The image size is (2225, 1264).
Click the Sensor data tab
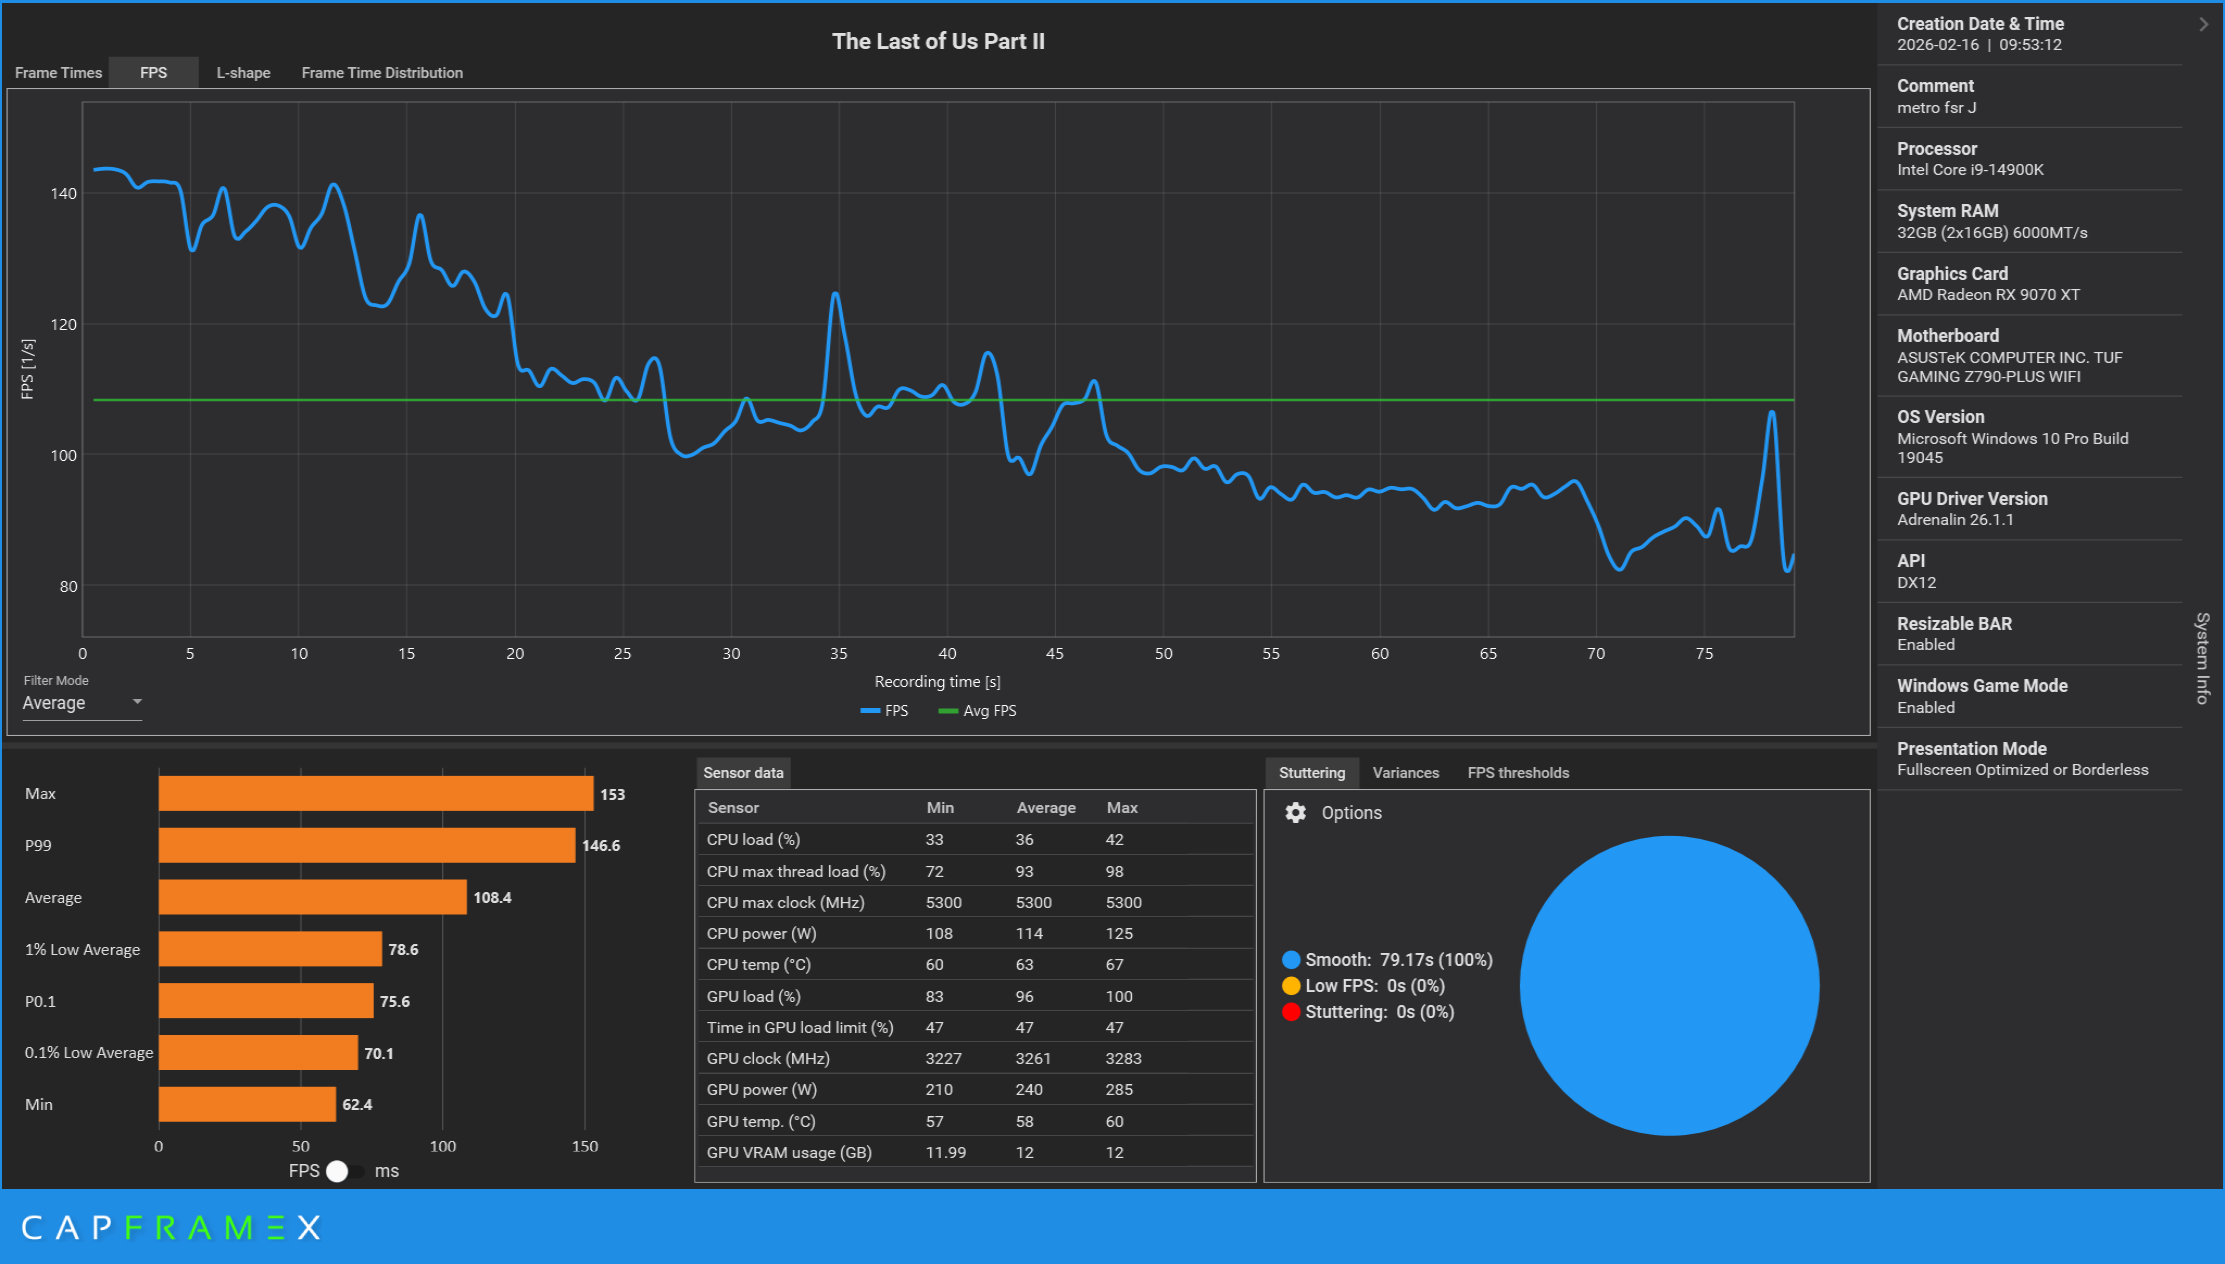tap(743, 773)
